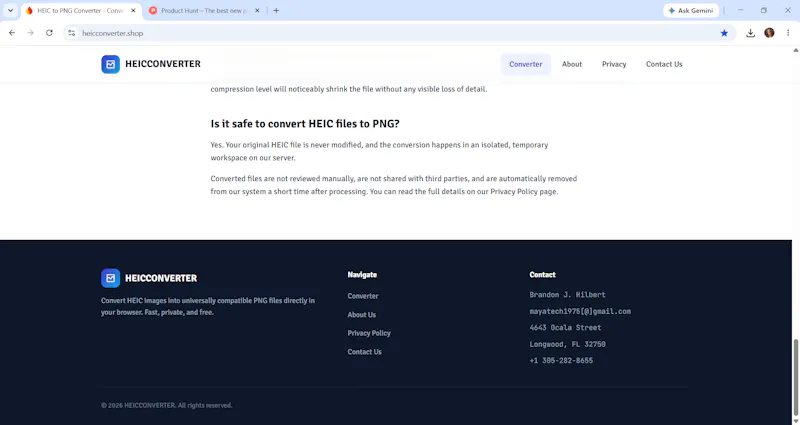The image size is (800, 425).
Task: Click the scrollbar up arrow
Action: (x=795, y=50)
